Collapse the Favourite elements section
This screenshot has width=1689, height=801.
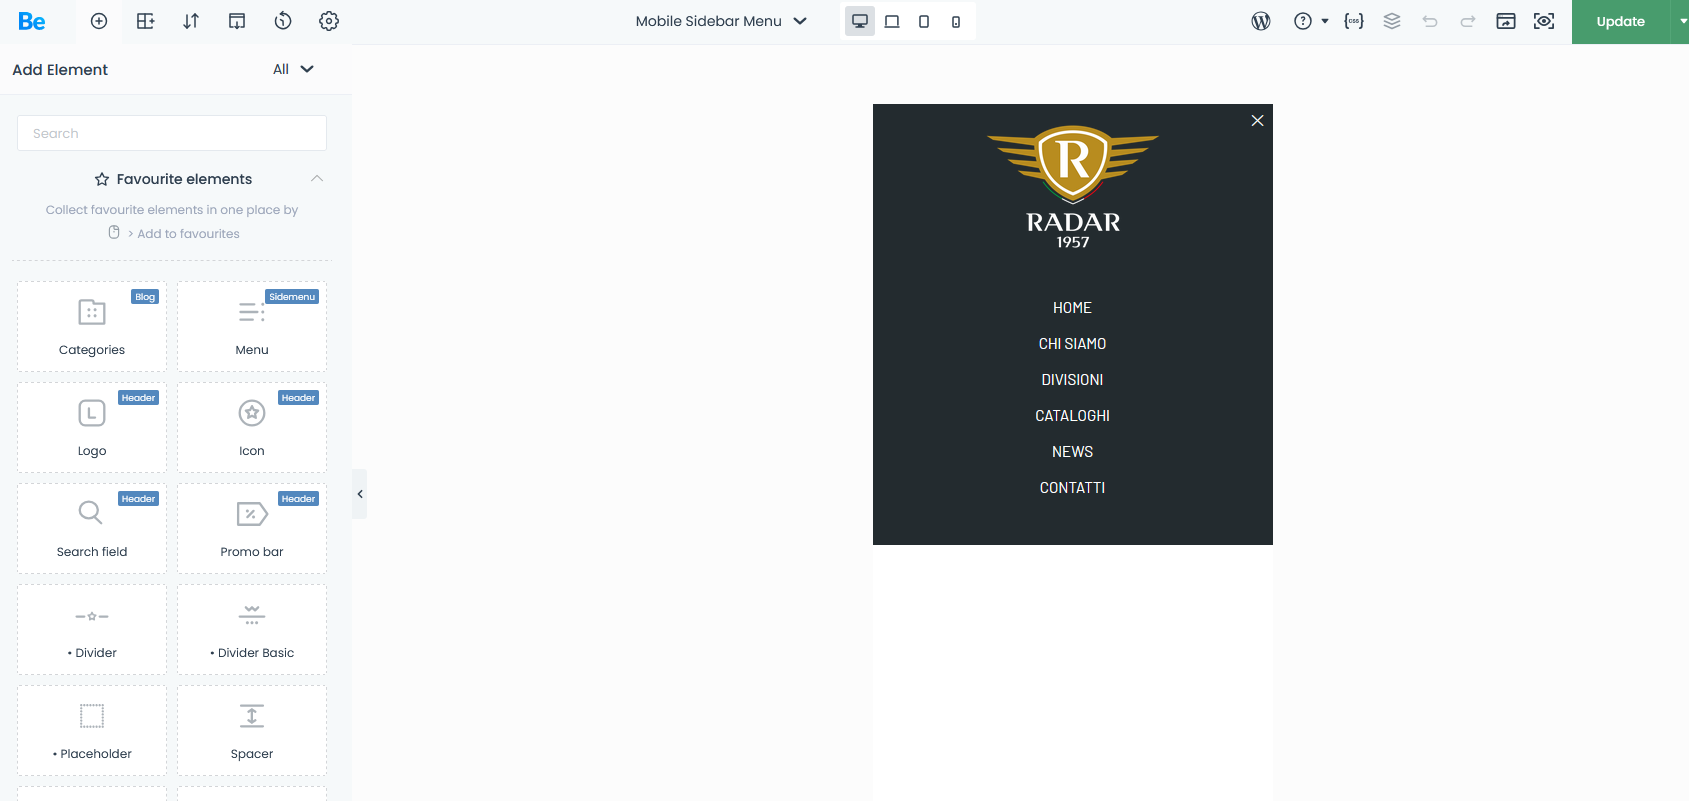click(317, 179)
